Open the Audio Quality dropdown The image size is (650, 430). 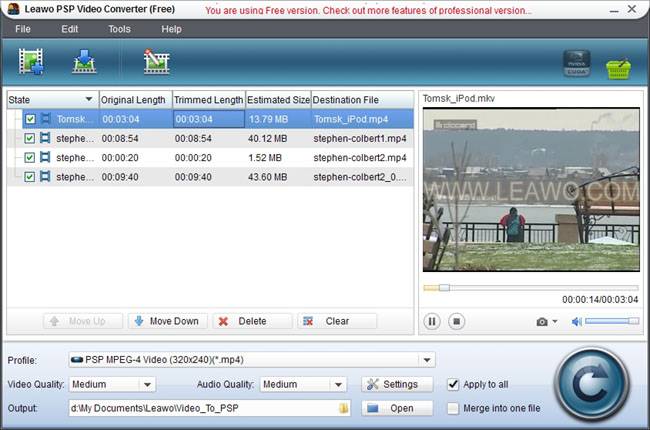pos(338,384)
